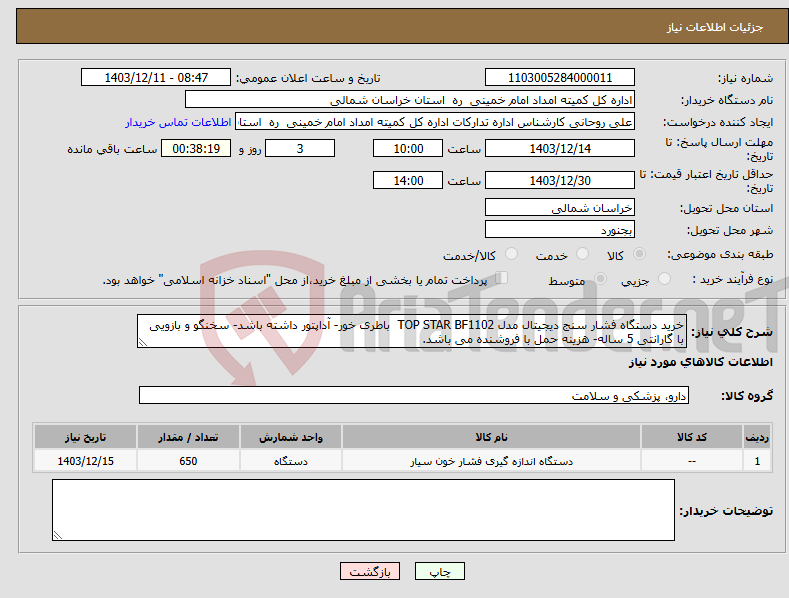Click the remaining time countdown field
This screenshot has height=598, width=789.
[196, 148]
